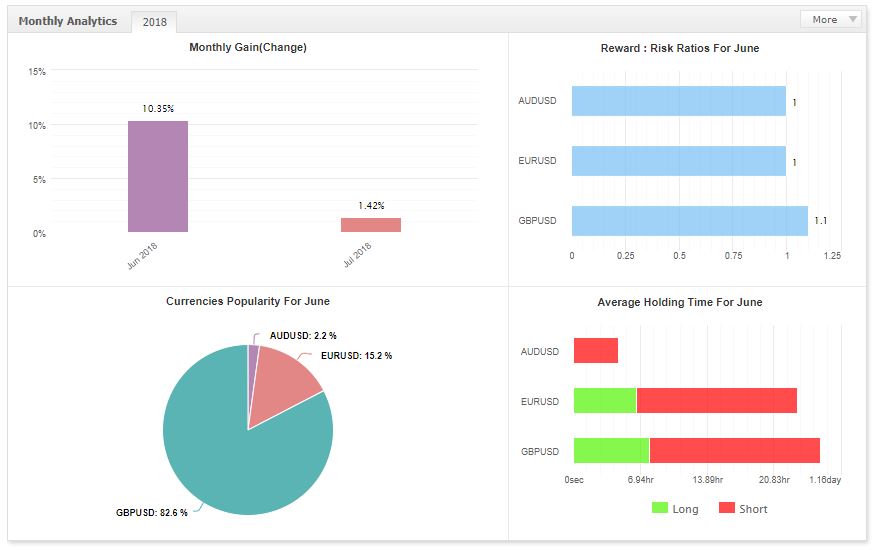Click the green Long legend swatch
Viewport: 876px width, 550px height.
660,508
